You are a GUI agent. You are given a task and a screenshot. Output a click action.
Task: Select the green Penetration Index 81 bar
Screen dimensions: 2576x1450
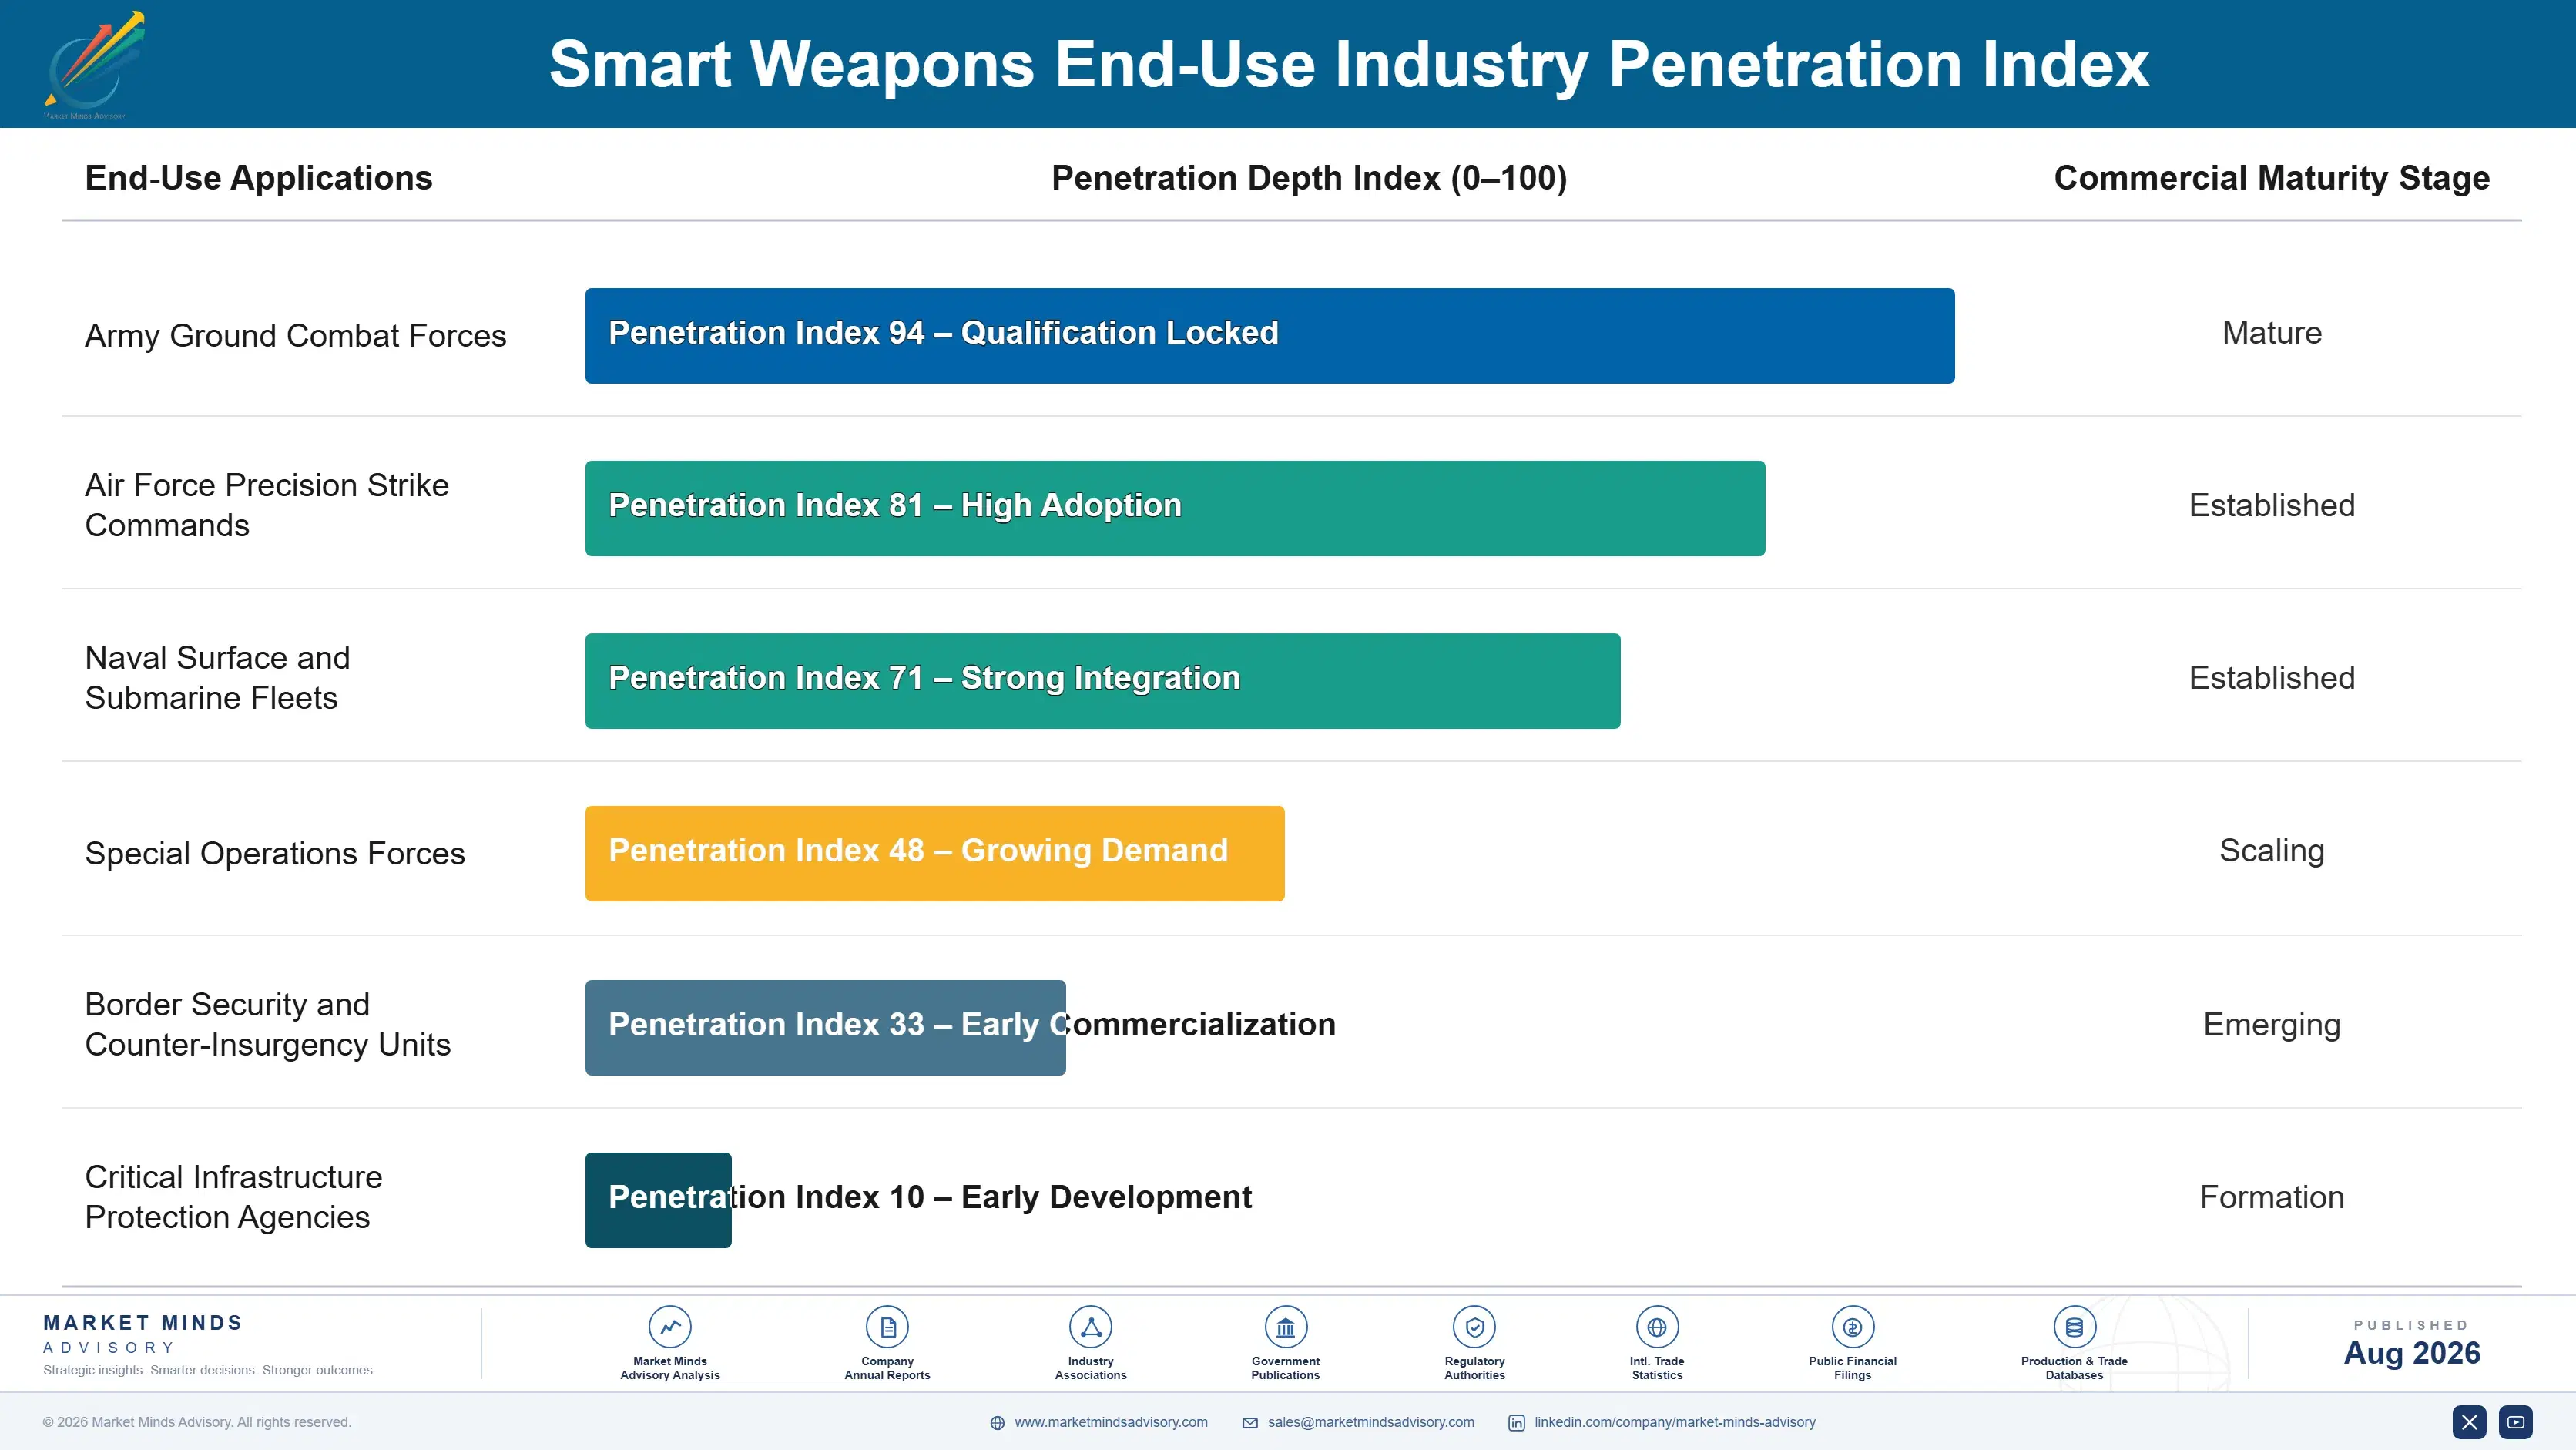[1175, 508]
